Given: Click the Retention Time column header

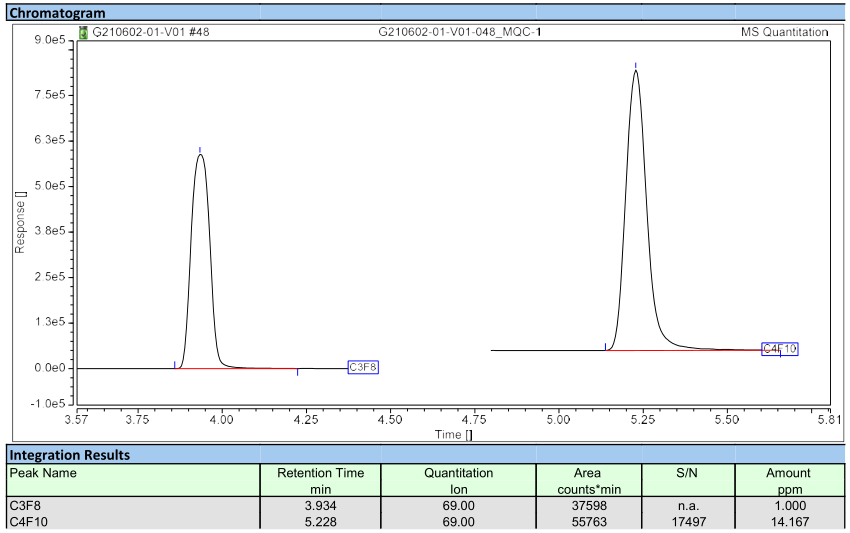Looking at the screenshot, I should tap(320, 480).
